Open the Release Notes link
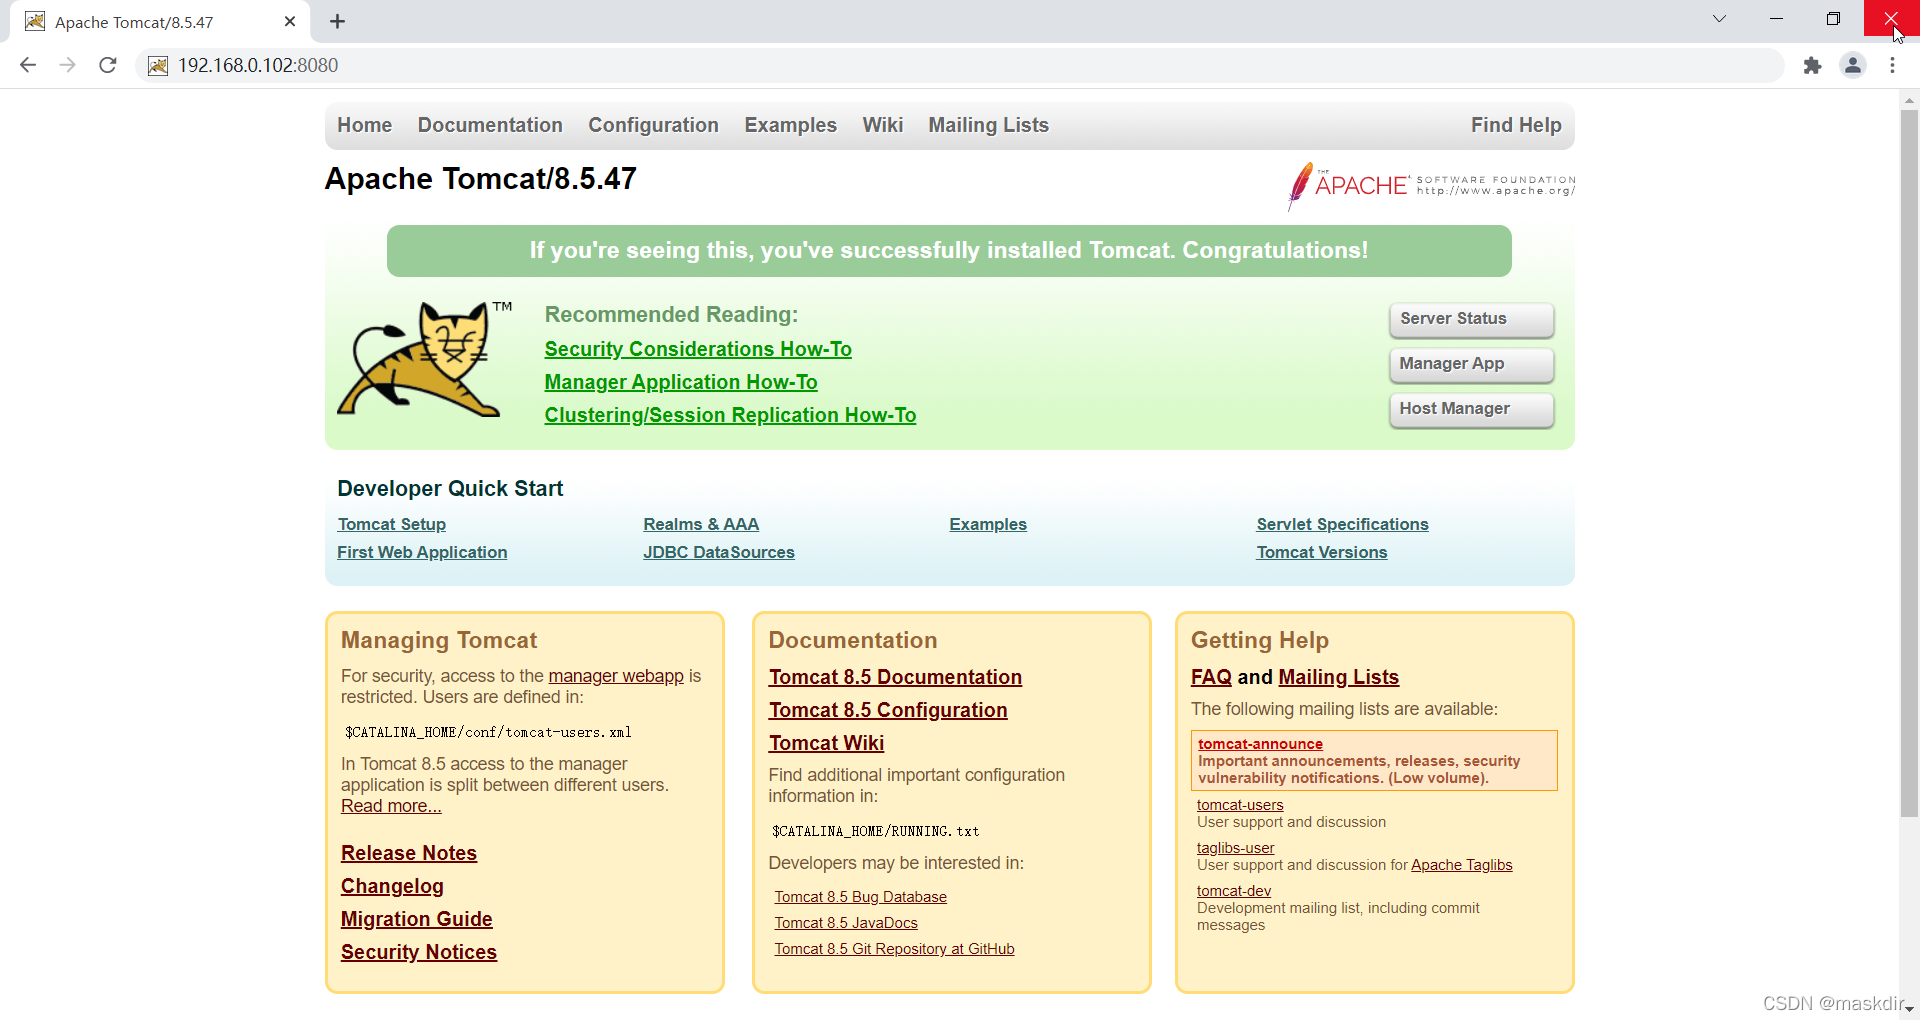The height and width of the screenshot is (1020, 1920). [x=409, y=853]
